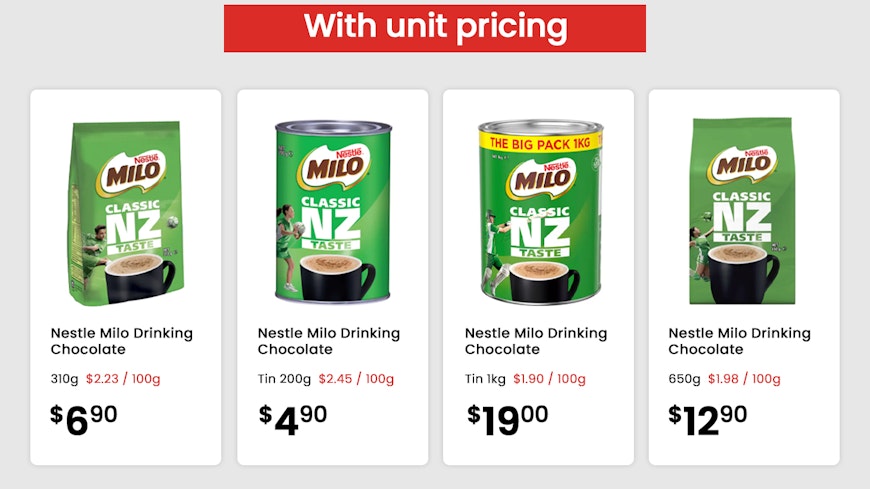Screen dimensions: 870x489
Task: Click the $2.23 / 100g unit price
Action: click(123, 379)
